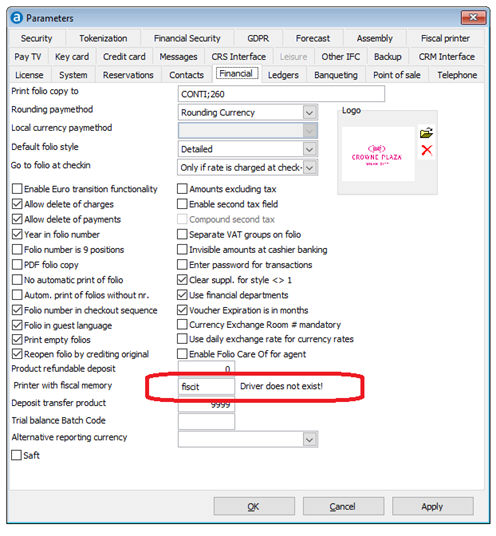Select the Crowne Plaza logo thumbnail
Image resolution: width=496 pixels, height=536 pixels.
click(x=377, y=154)
